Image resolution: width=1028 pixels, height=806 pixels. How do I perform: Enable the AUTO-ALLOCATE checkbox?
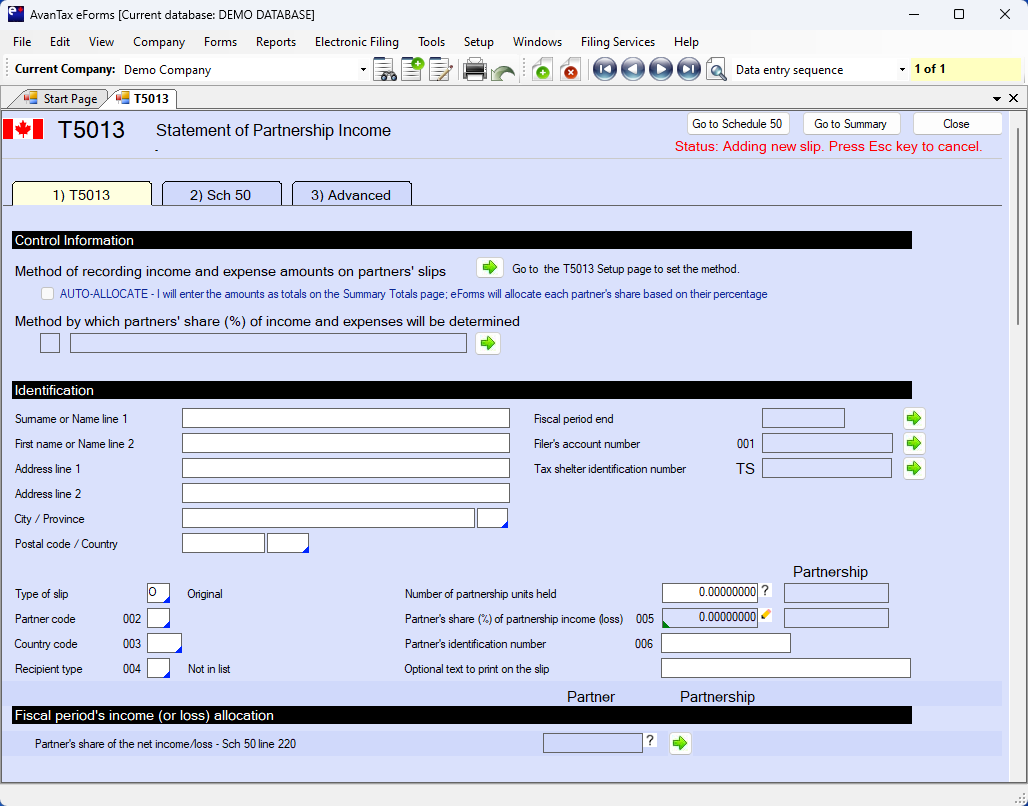(47, 294)
